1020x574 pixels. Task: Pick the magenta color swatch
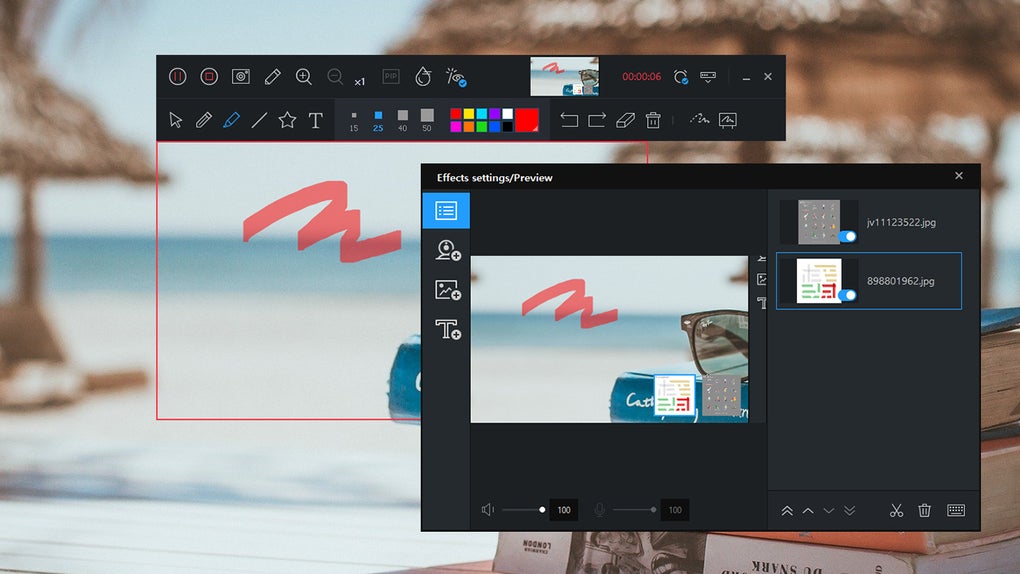(x=455, y=126)
